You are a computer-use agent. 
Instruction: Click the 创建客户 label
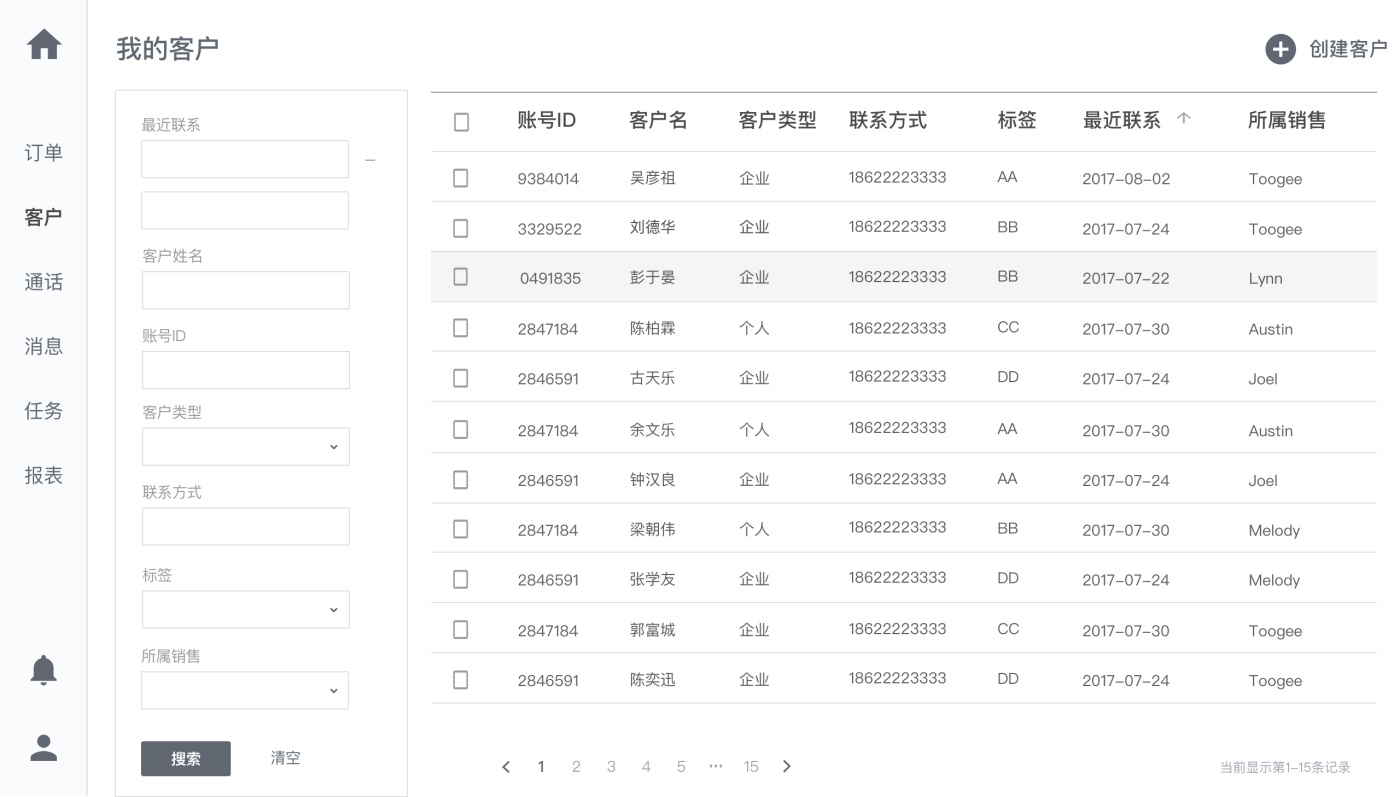(x=1348, y=49)
